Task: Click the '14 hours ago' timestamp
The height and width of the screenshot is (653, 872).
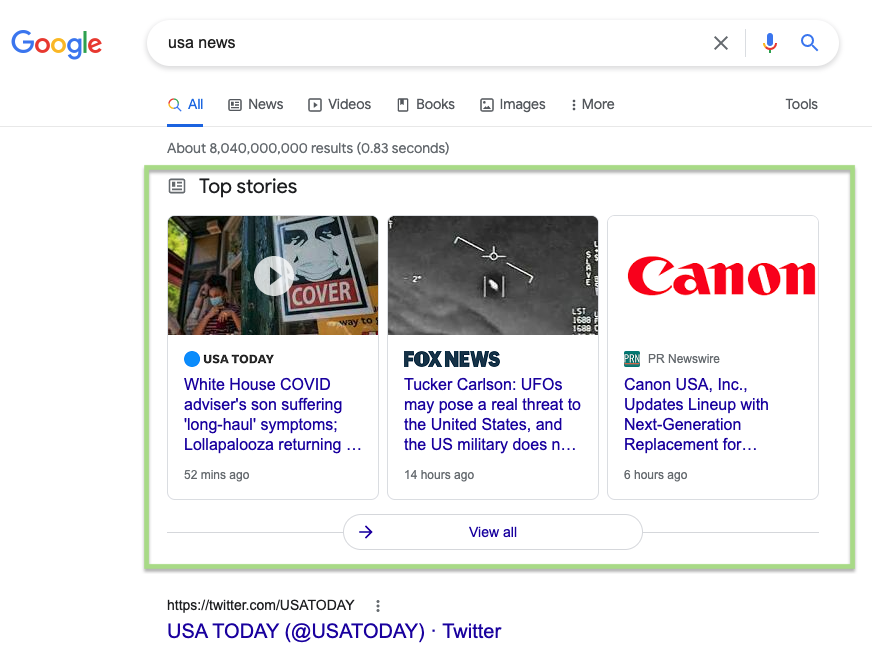Action: [x=439, y=475]
